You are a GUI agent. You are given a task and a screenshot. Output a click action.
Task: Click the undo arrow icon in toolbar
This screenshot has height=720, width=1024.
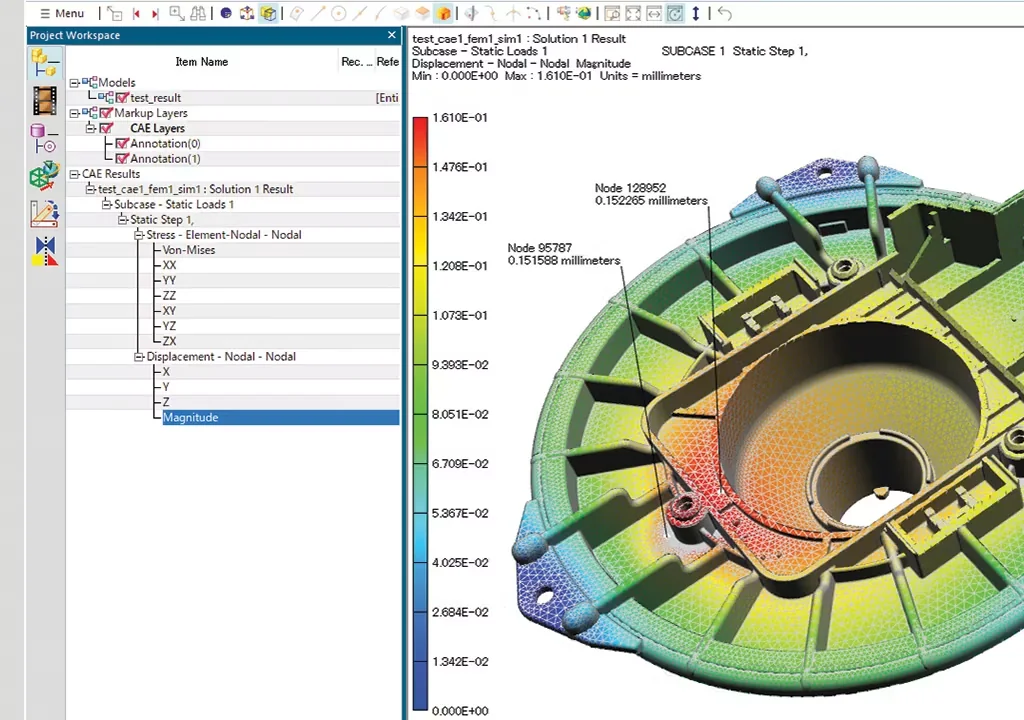pos(724,13)
